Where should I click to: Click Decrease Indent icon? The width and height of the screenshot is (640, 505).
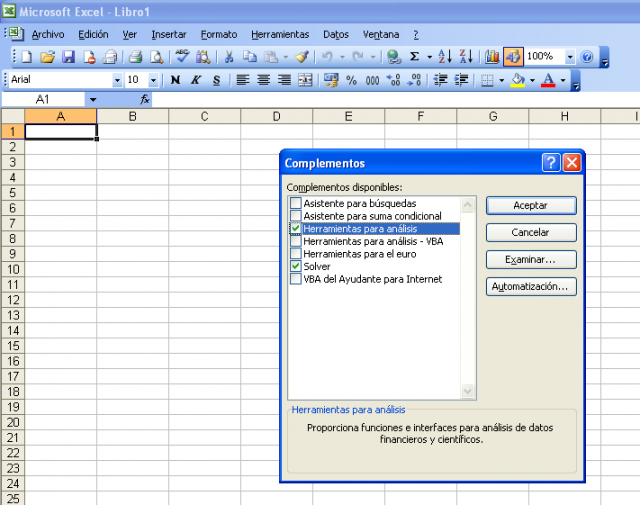point(440,80)
